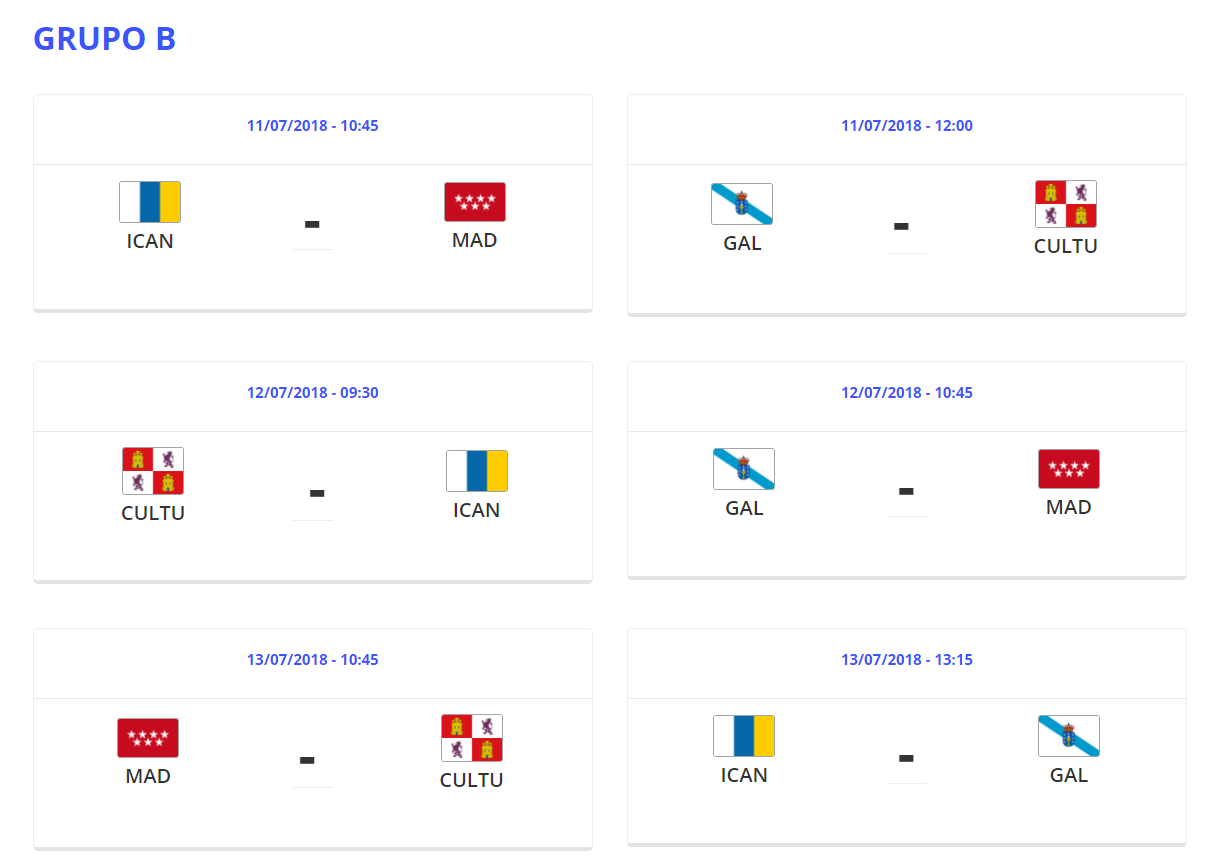This screenshot has height=856, width=1206.
Task: Open the 11/07/2018 - 10:45 match date
Action: click(x=313, y=126)
